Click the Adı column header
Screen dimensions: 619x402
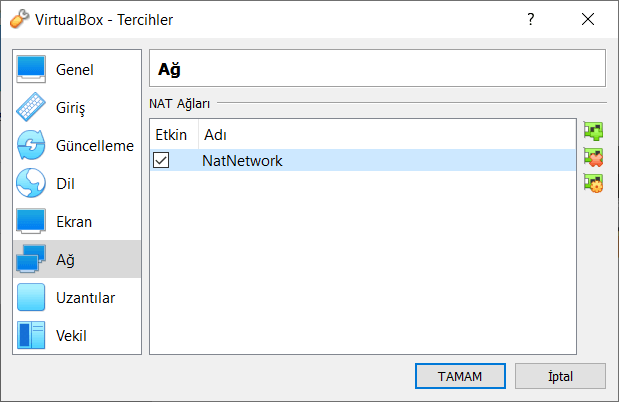[x=214, y=134]
